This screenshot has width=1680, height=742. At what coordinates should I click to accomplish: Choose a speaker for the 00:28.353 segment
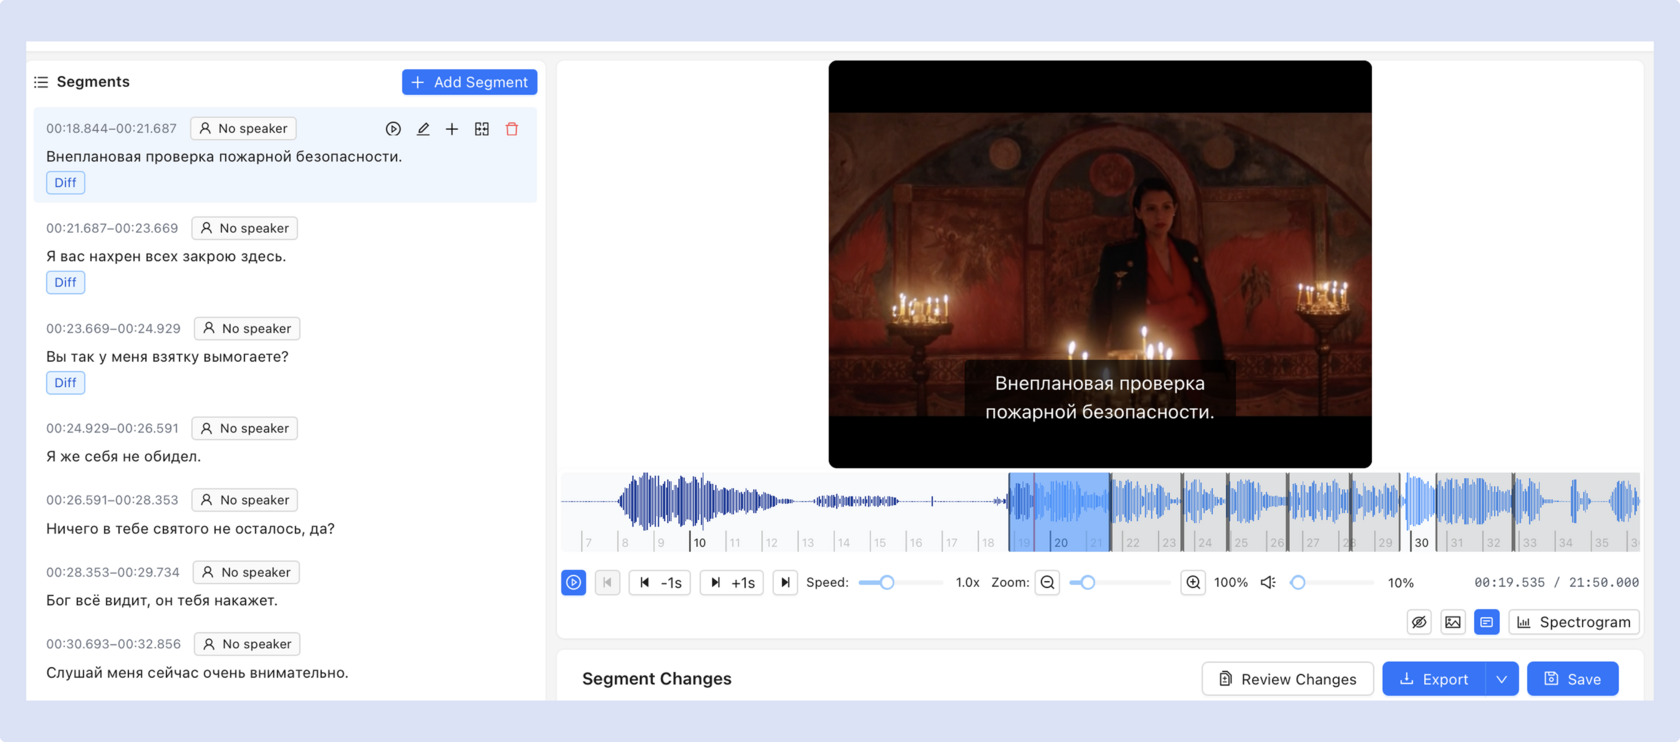246,572
